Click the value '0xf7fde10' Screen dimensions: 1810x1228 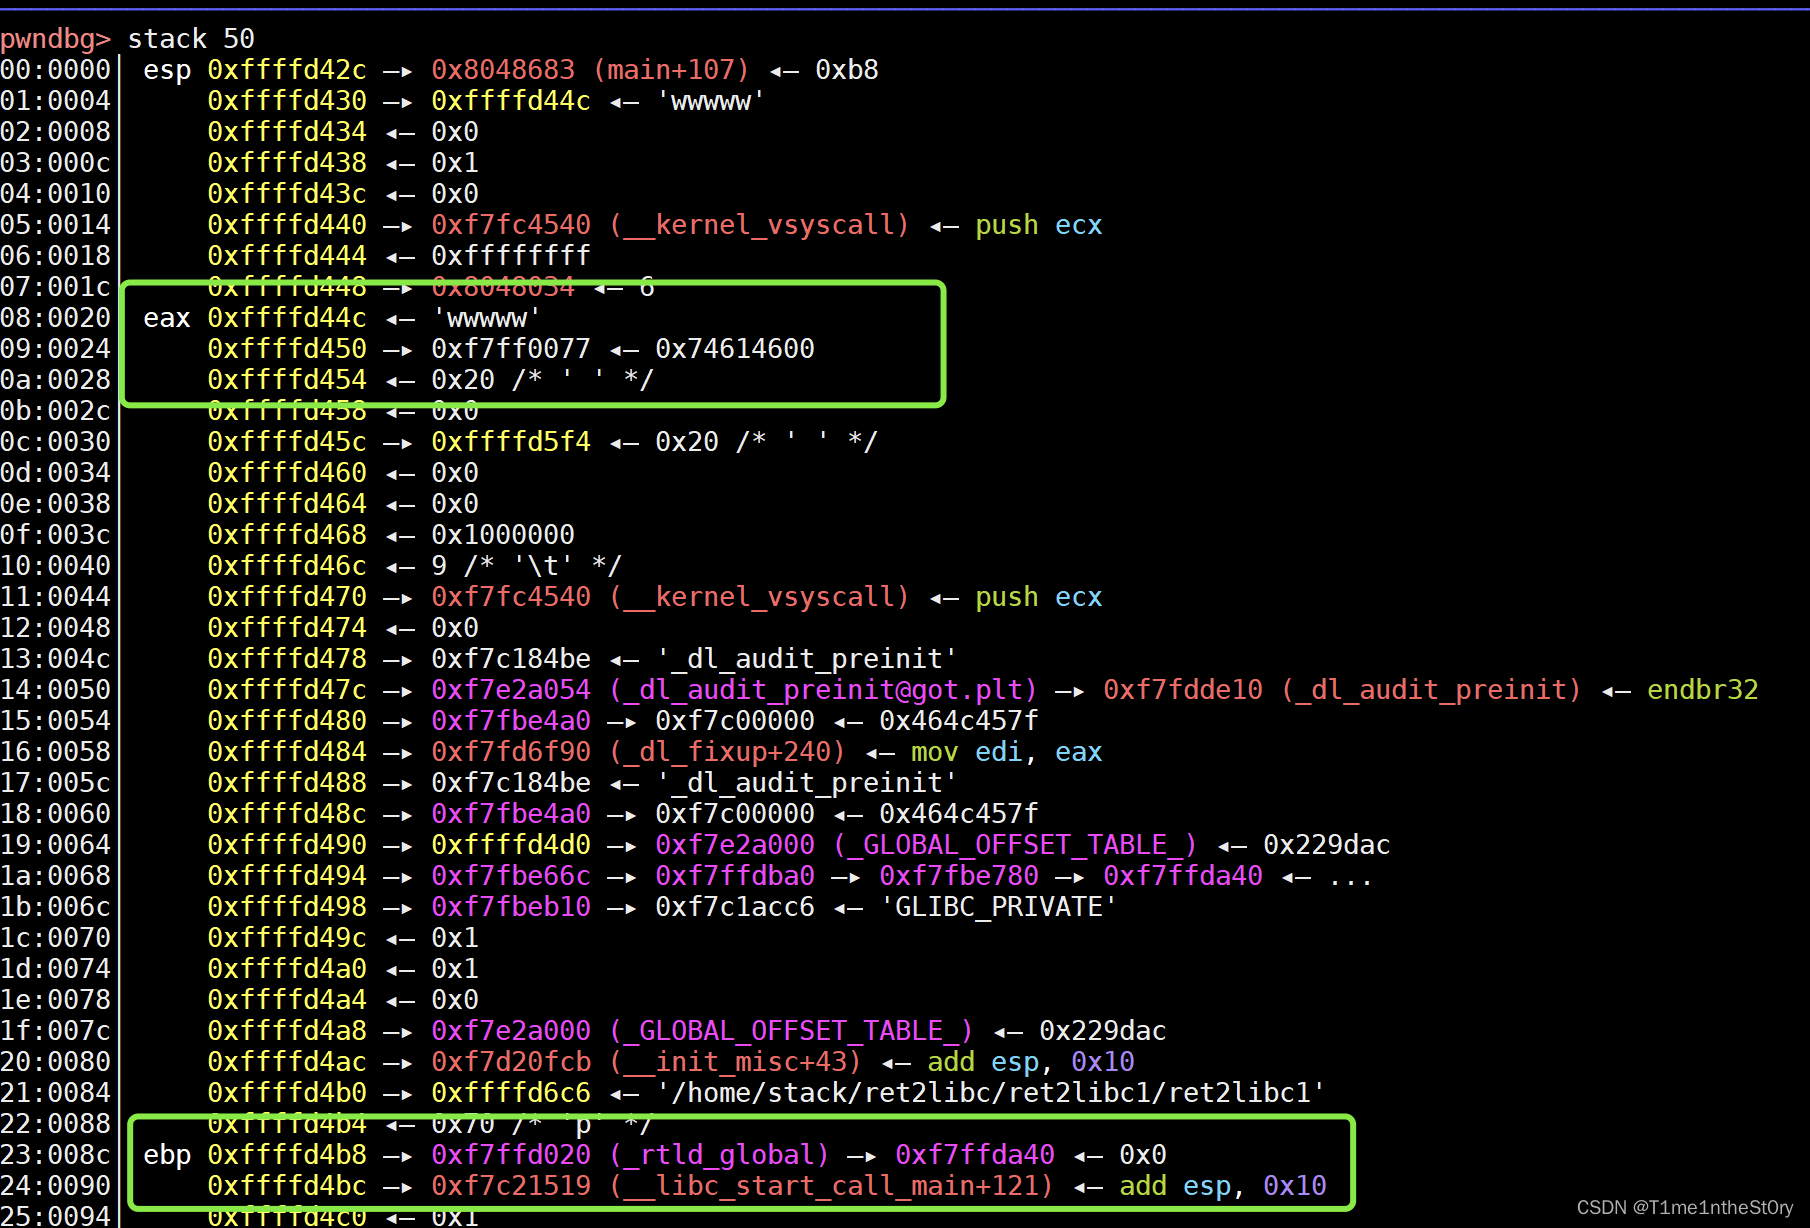(x=1183, y=690)
